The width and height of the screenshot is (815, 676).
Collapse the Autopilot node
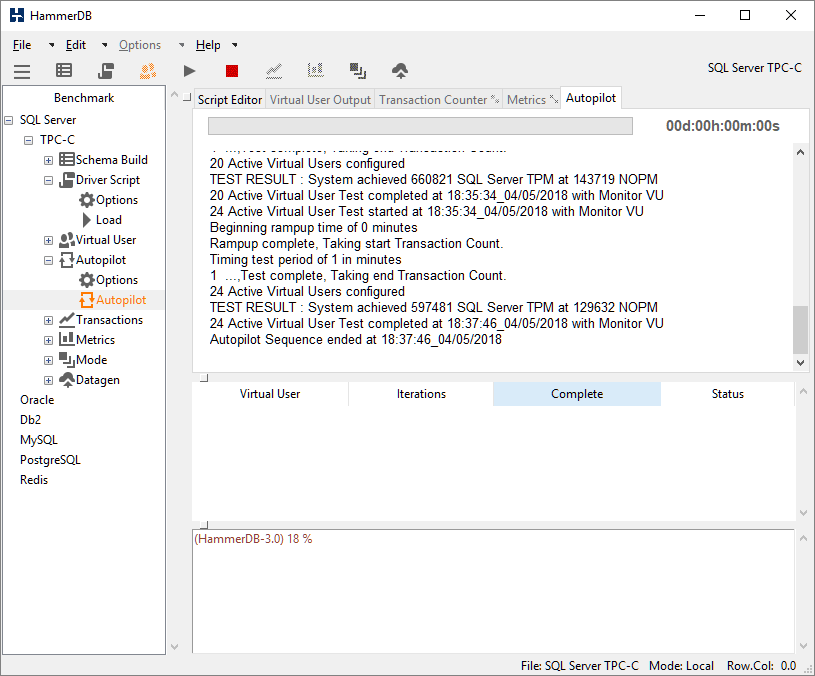(x=48, y=260)
